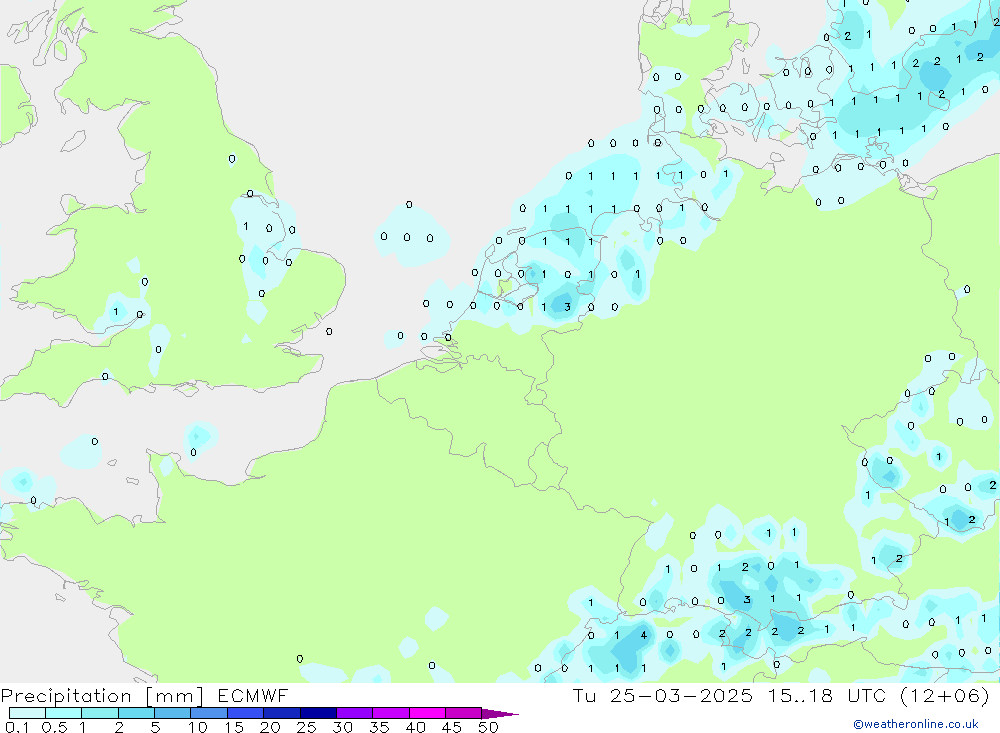
Task: Select the 2–5 mm legend color swatch
Action: tap(136, 713)
